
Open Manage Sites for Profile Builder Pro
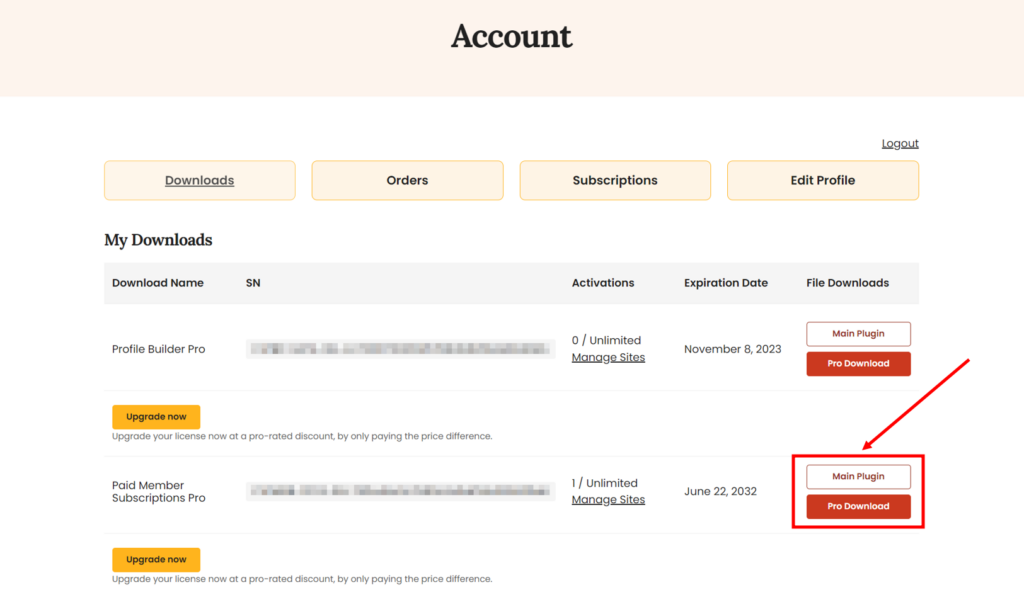[608, 357]
